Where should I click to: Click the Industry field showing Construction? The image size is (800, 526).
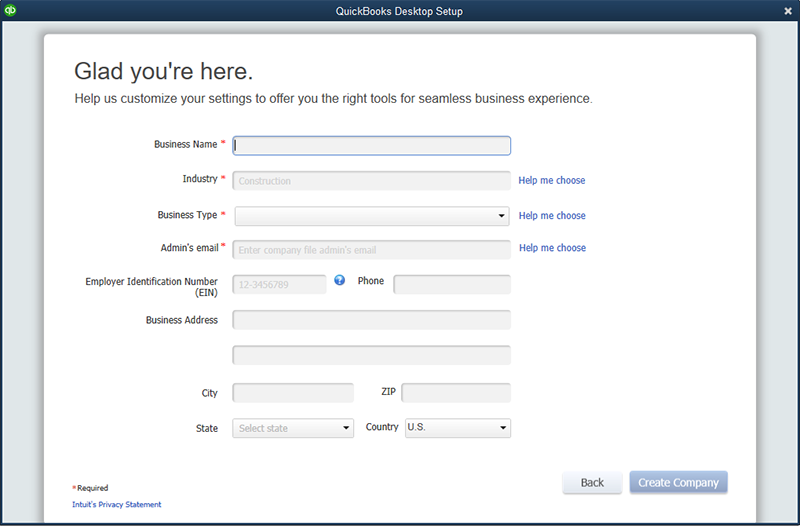(x=371, y=181)
